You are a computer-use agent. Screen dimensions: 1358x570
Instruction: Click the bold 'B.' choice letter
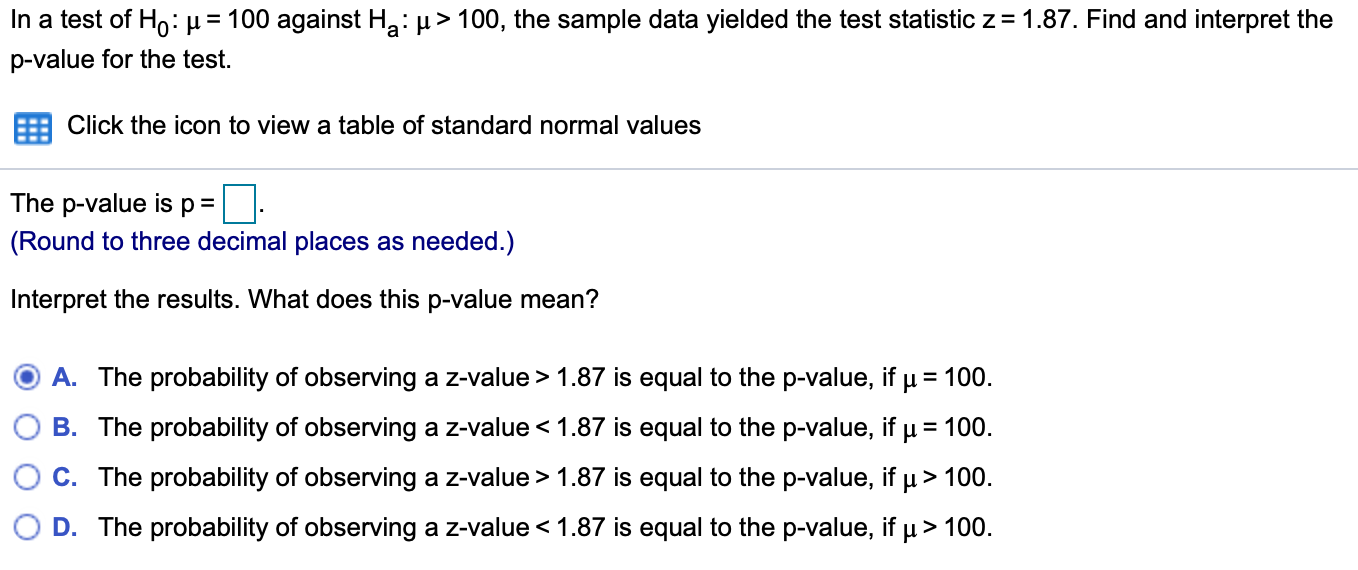coord(66,428)
